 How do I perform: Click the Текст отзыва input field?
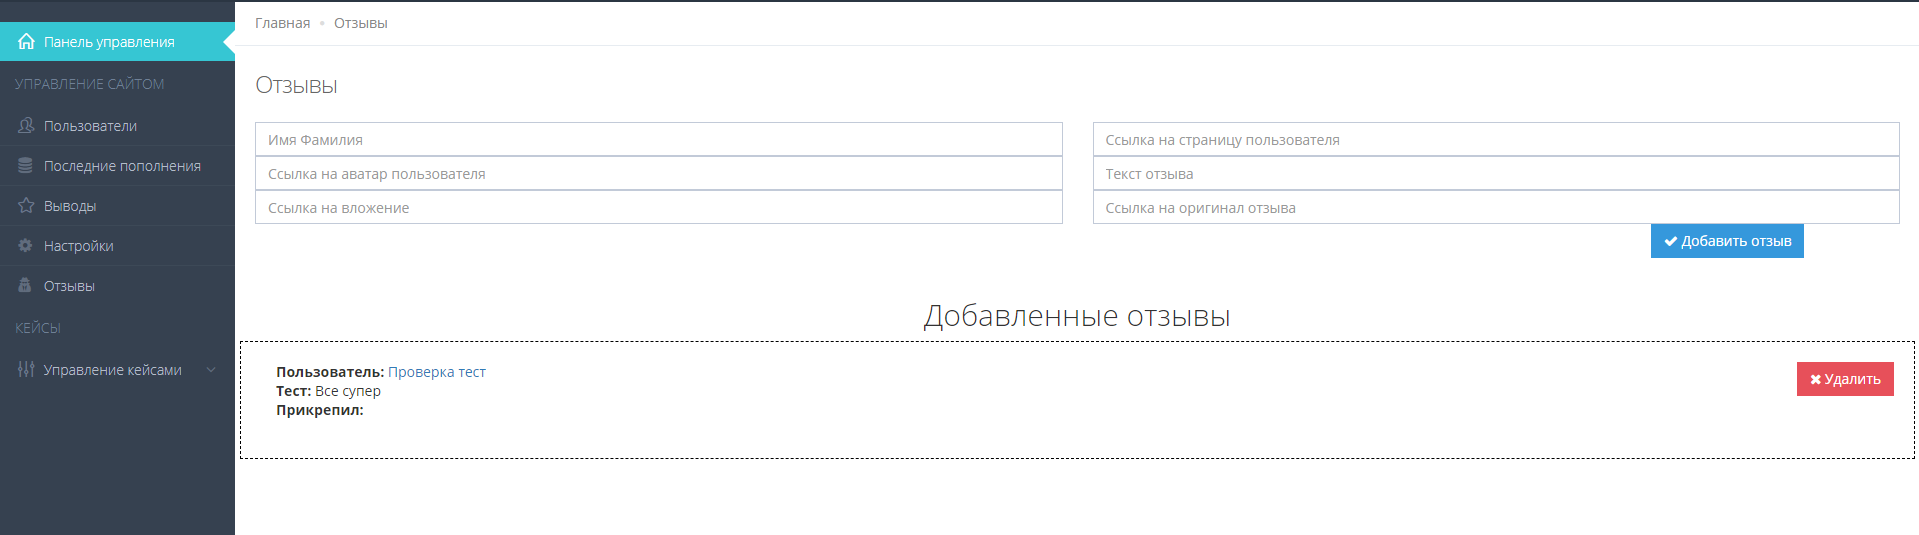click(x=1495, y=174)
